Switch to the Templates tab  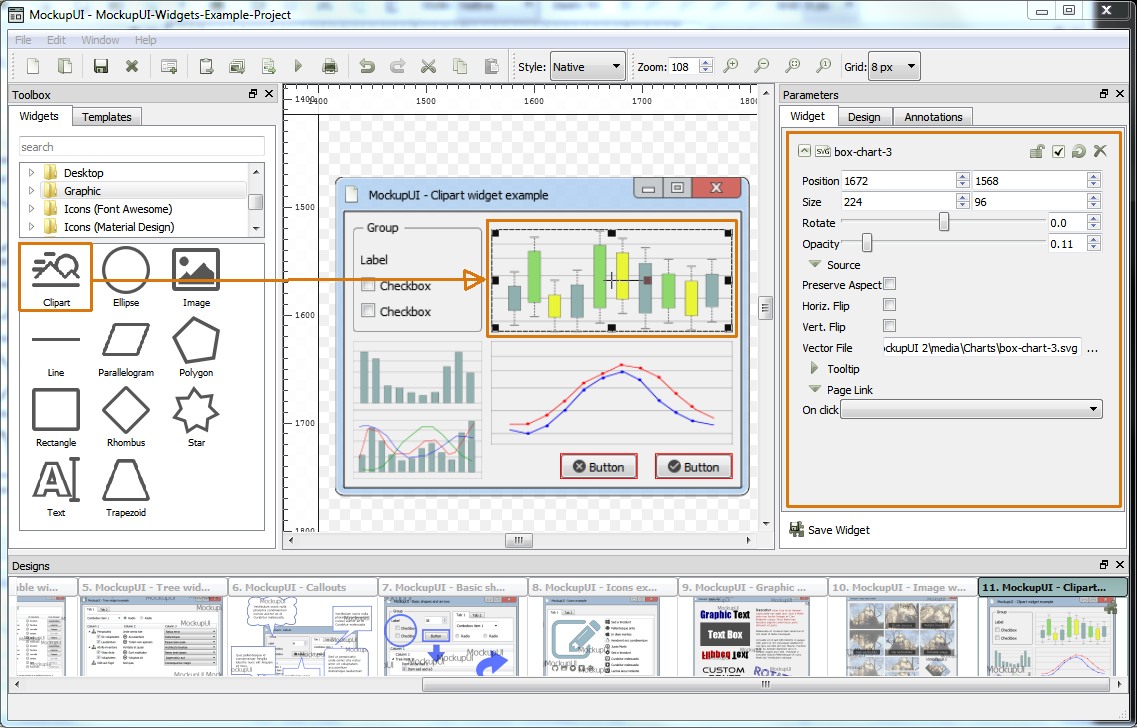(x=107, y=117)
